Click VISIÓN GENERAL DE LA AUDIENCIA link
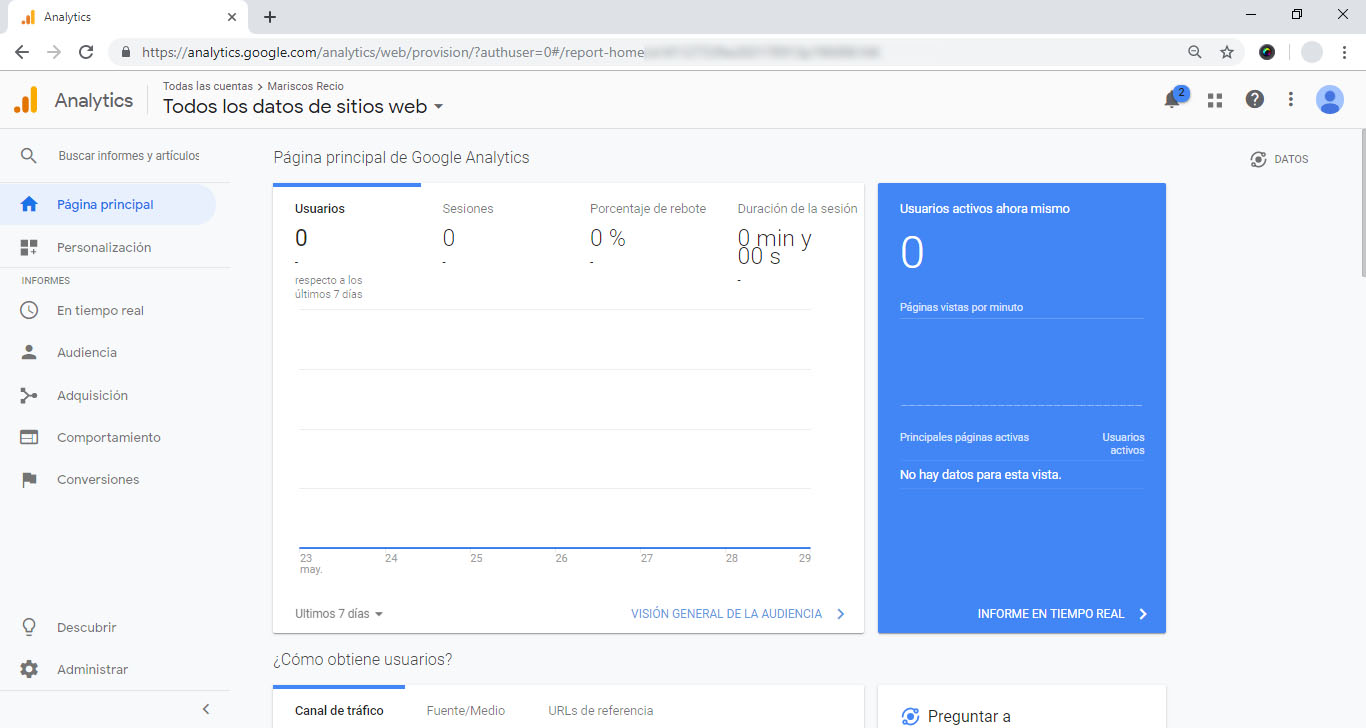Image resolution: width=1366 pixels, height=728 pixels. 726,614
